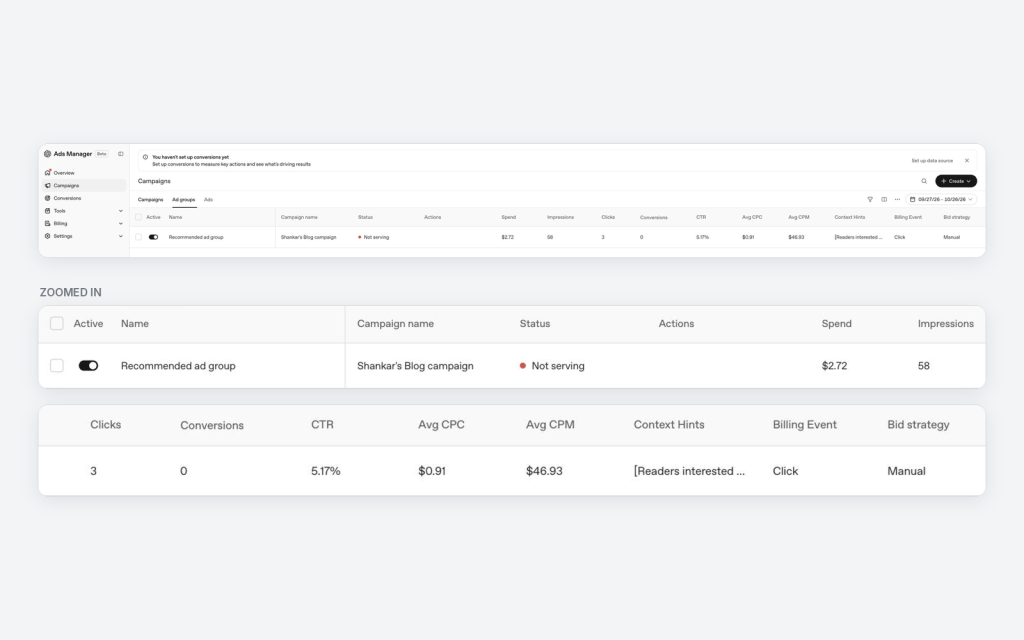Open the three-dots more options menu
The width and height of the screenshot is (1024, 640).
[897, 199]
